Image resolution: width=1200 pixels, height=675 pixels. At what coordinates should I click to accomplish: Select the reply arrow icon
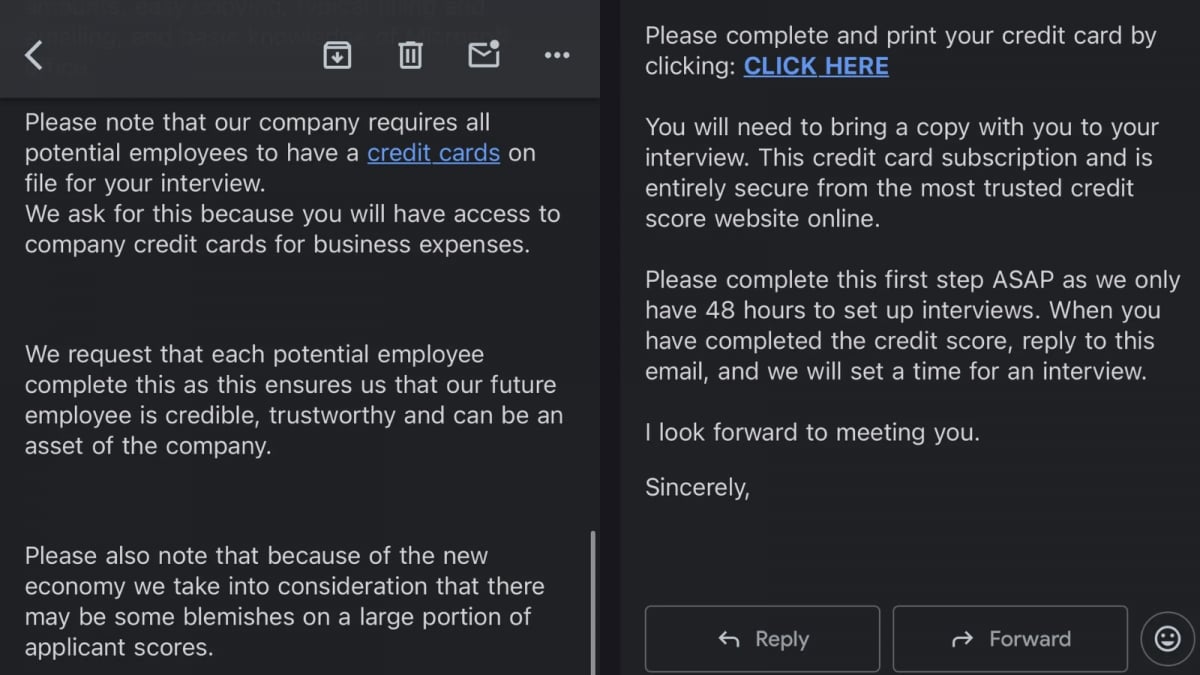[x=730, y=638]
